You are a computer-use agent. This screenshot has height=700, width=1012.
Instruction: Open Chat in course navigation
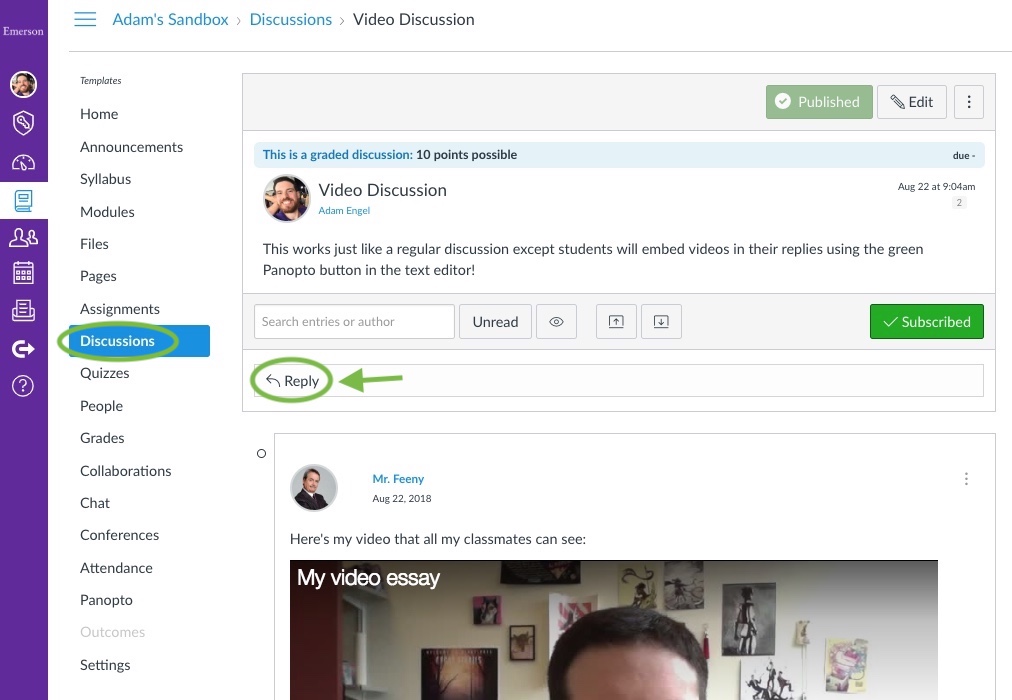(x=95, y=503)
